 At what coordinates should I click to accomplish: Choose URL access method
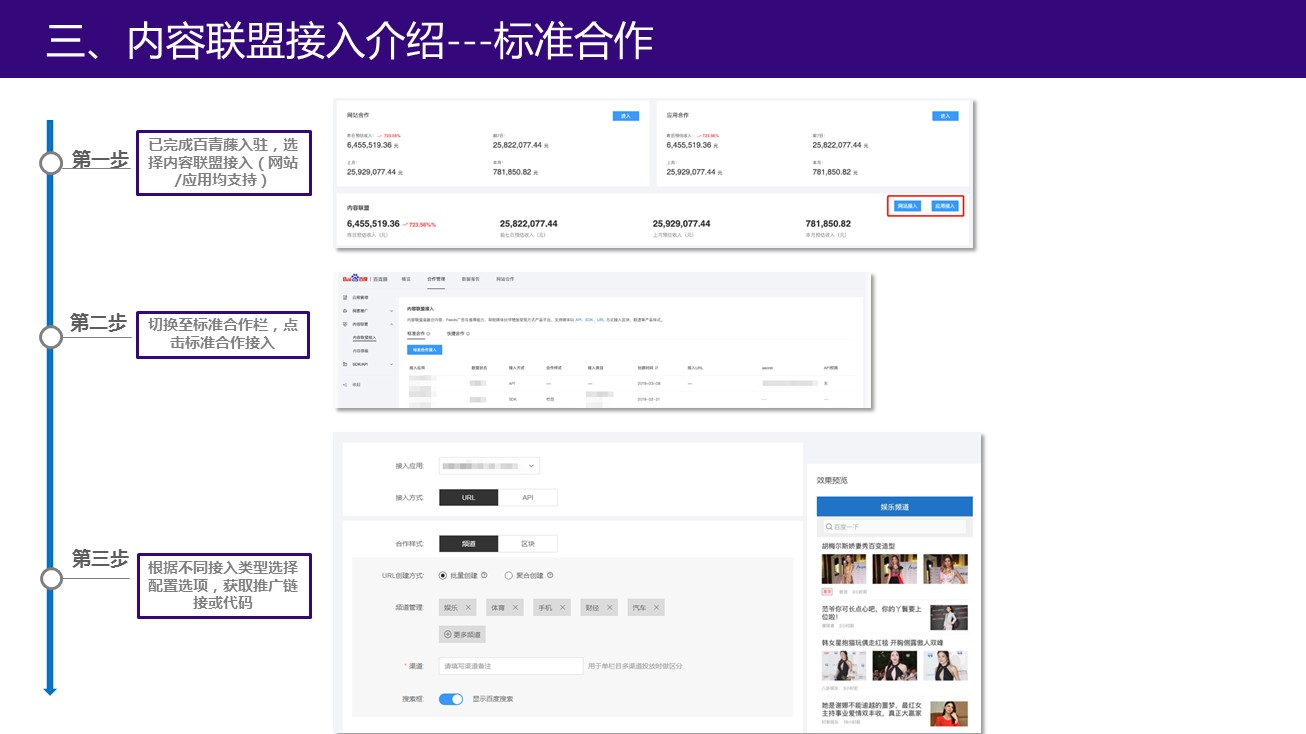point(469,497)
